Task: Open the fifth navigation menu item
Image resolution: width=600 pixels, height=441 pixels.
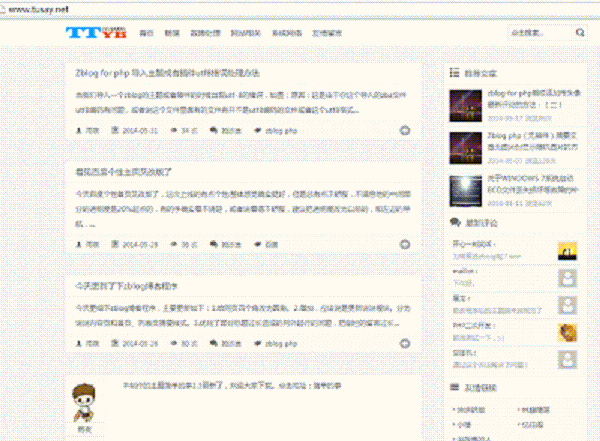Action: pos(287,33)
